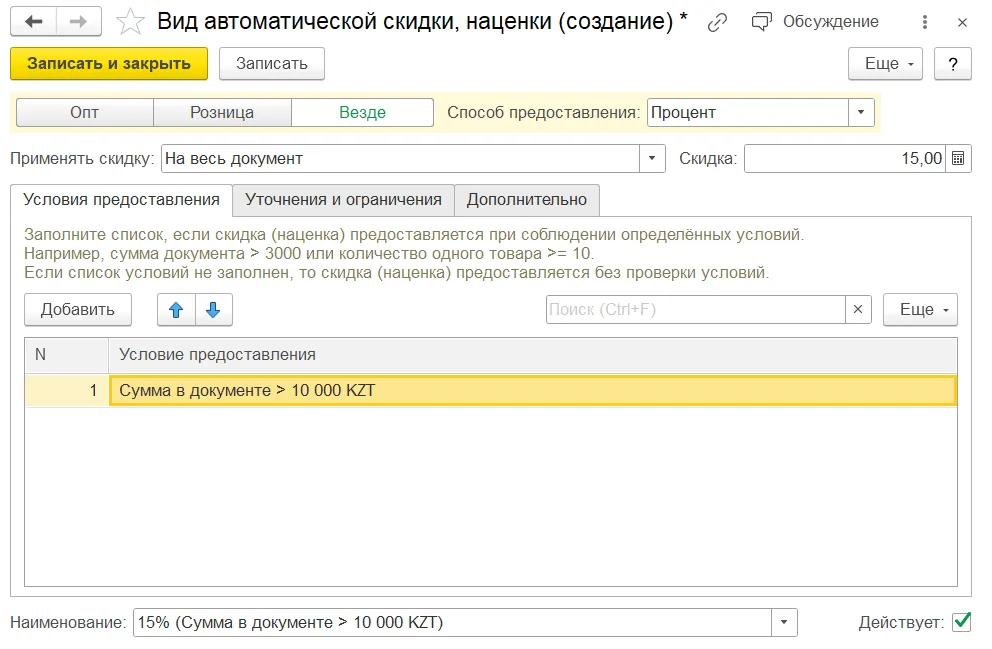The image size is (992, 649).
Task: Switch to Дополнительно tab
Action: click(x=527, y=200)
